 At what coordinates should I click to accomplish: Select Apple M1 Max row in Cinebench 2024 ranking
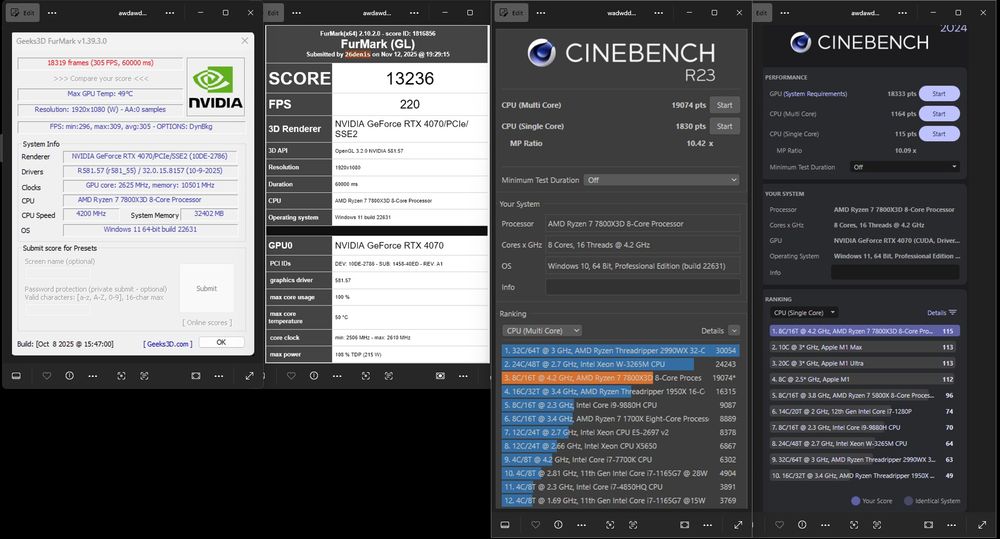coord(864,347)
